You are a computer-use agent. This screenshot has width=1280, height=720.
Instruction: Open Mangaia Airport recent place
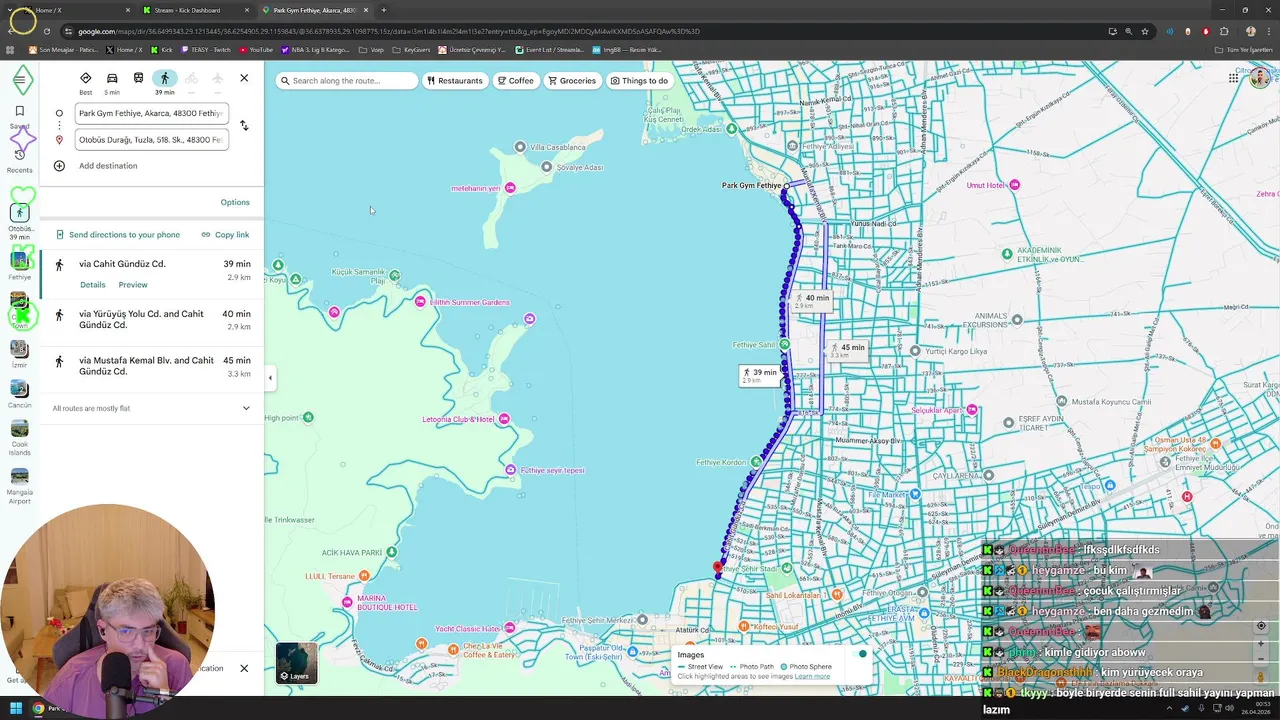point(19,486)
